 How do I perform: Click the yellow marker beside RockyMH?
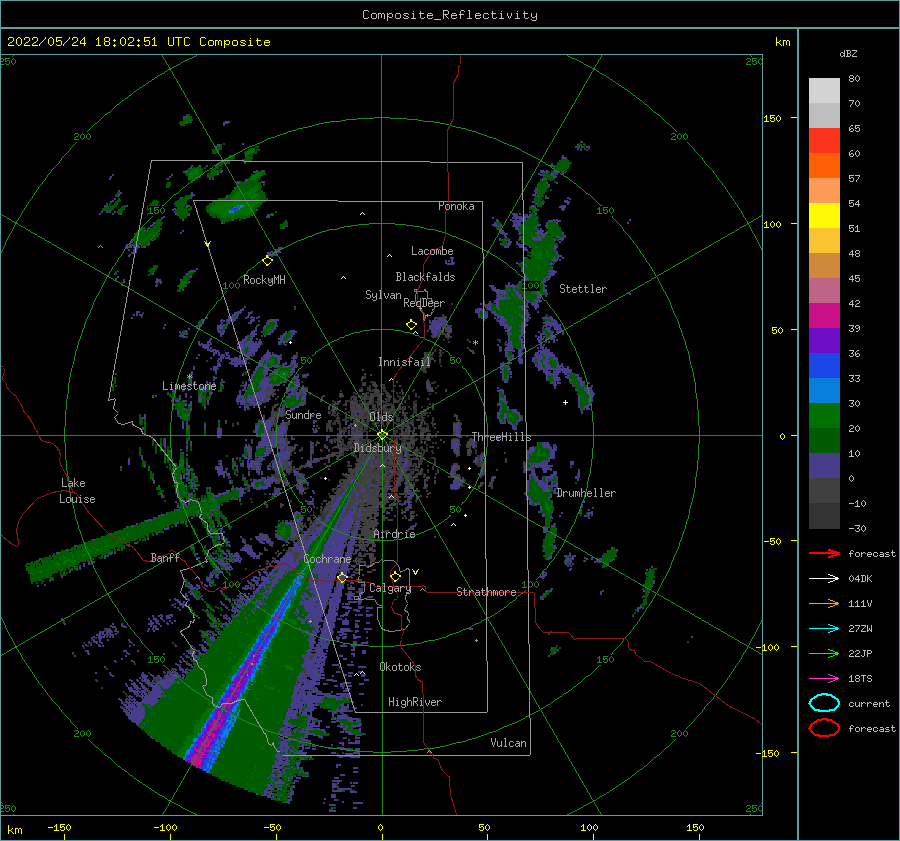point(267,261)
